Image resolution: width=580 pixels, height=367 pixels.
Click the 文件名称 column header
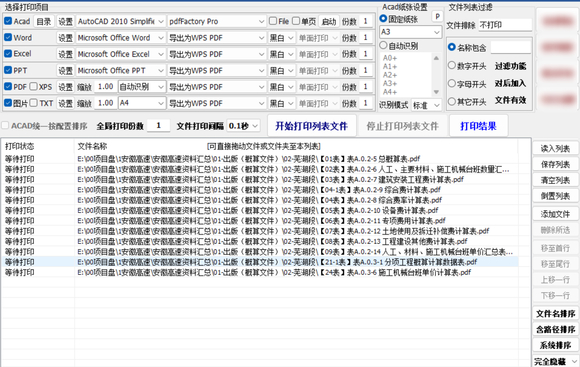click(x=296, y=146)
